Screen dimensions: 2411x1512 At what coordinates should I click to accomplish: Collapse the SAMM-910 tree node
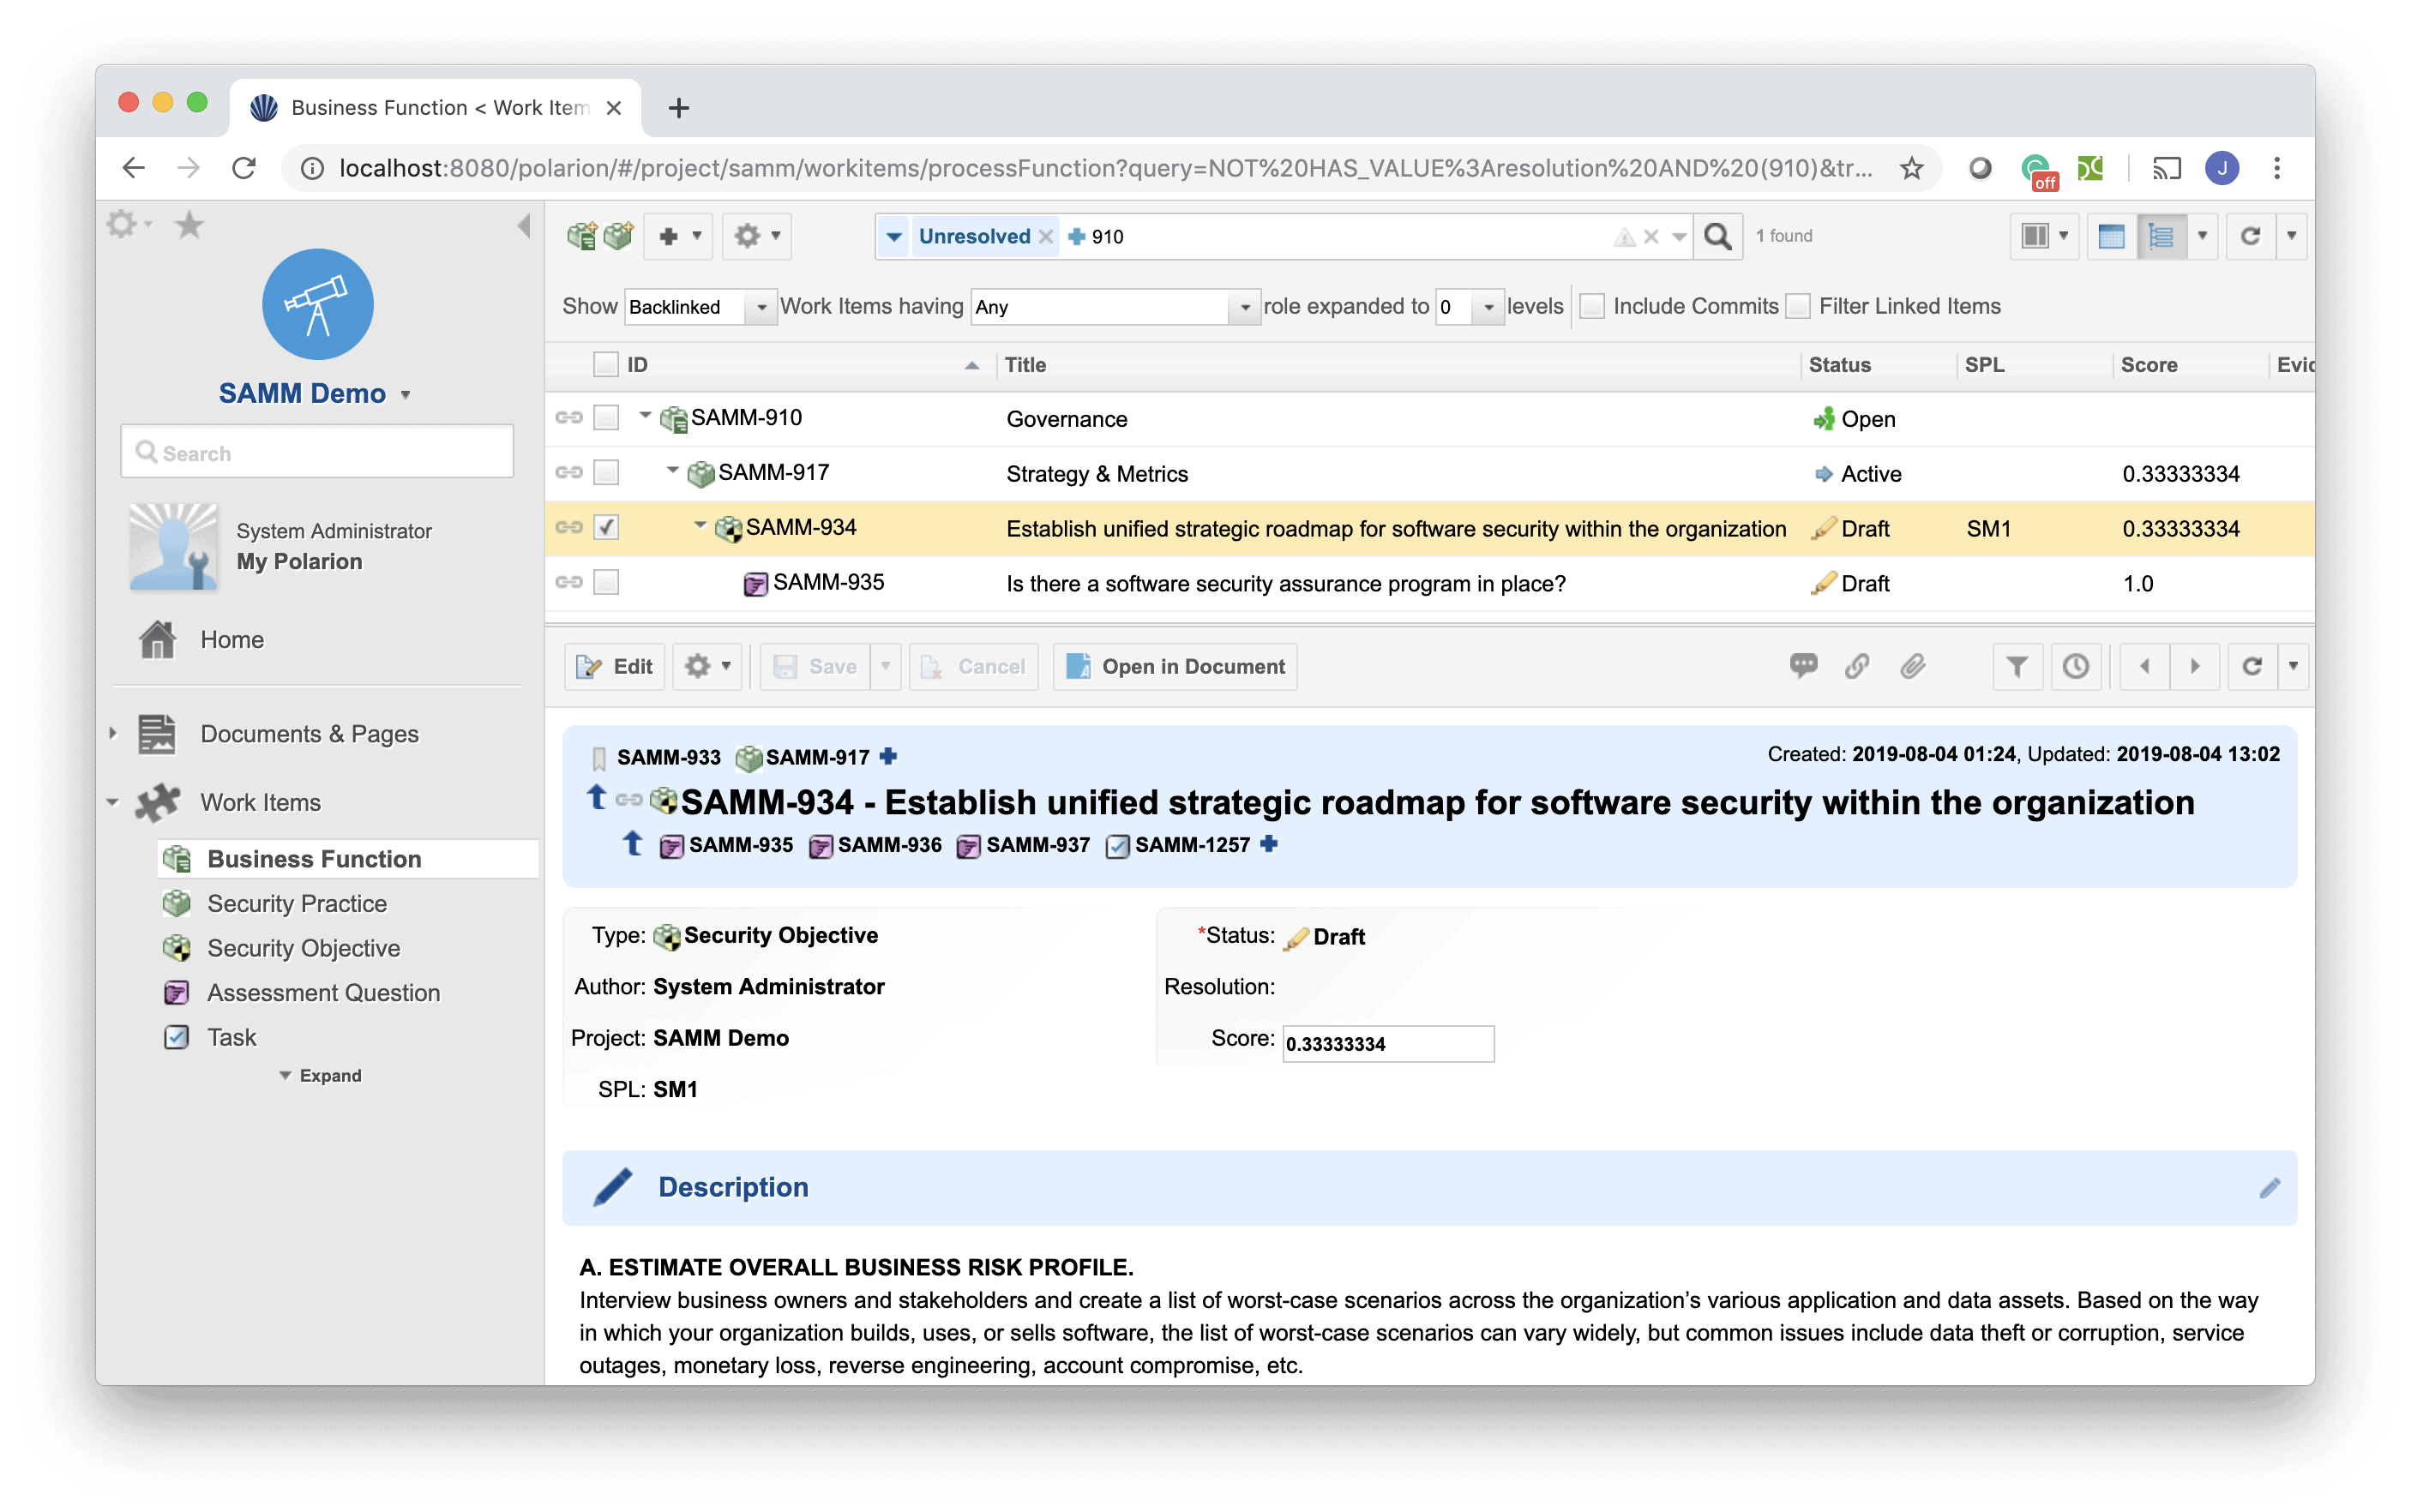(645, 415)
